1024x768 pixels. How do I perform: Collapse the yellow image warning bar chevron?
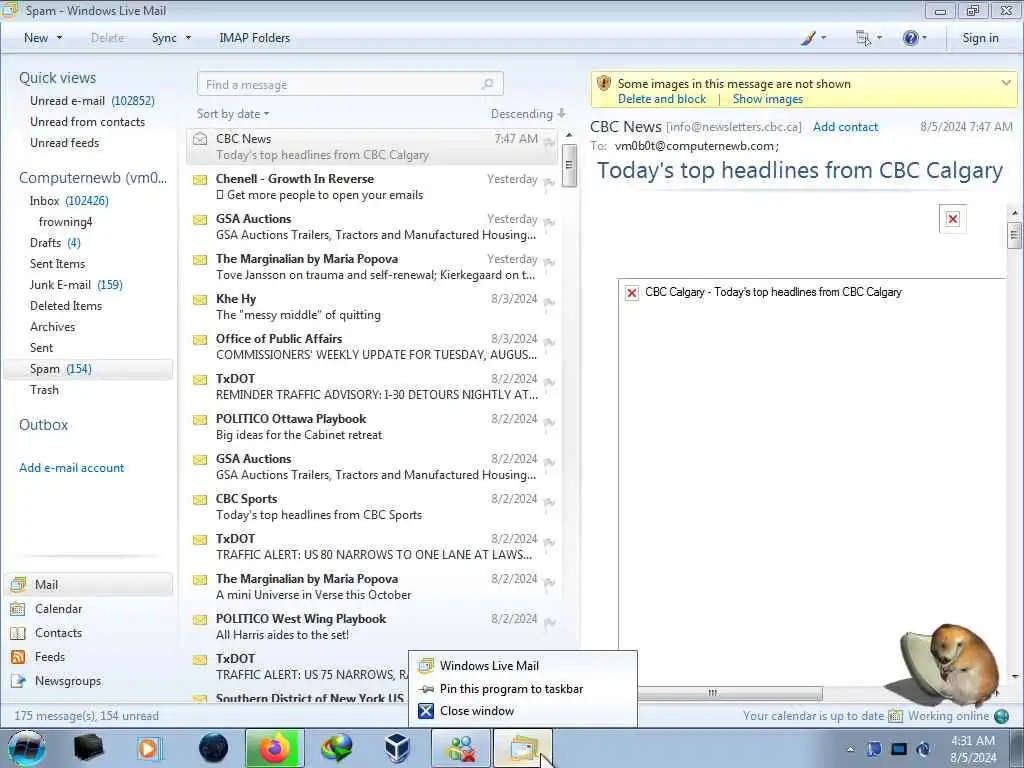[x=1006, y=83]
